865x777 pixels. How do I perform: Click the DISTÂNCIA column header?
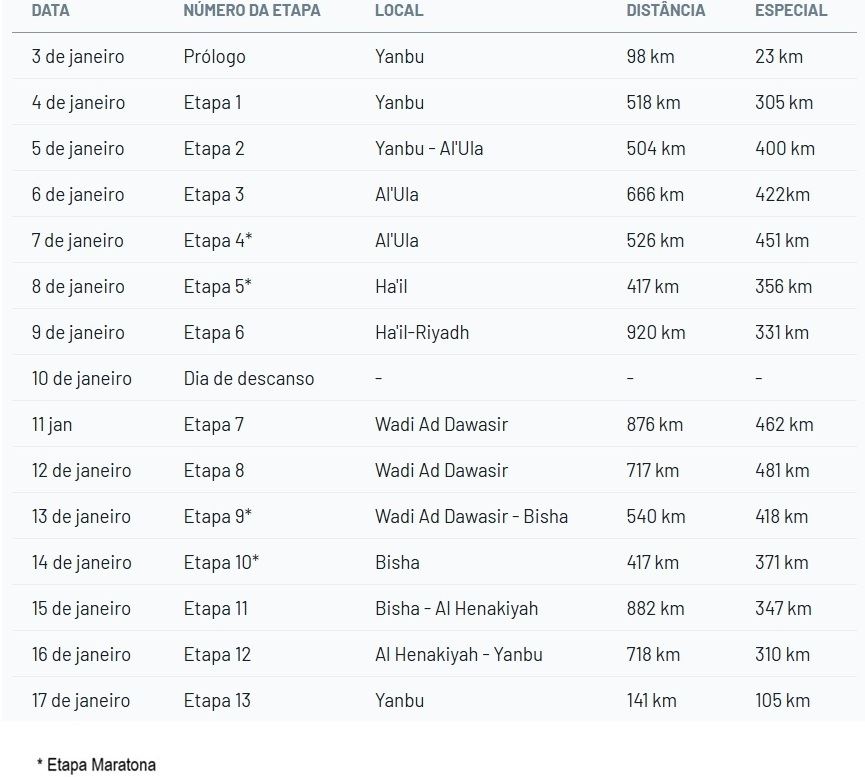pyautogui.click(x=665, y=11)
